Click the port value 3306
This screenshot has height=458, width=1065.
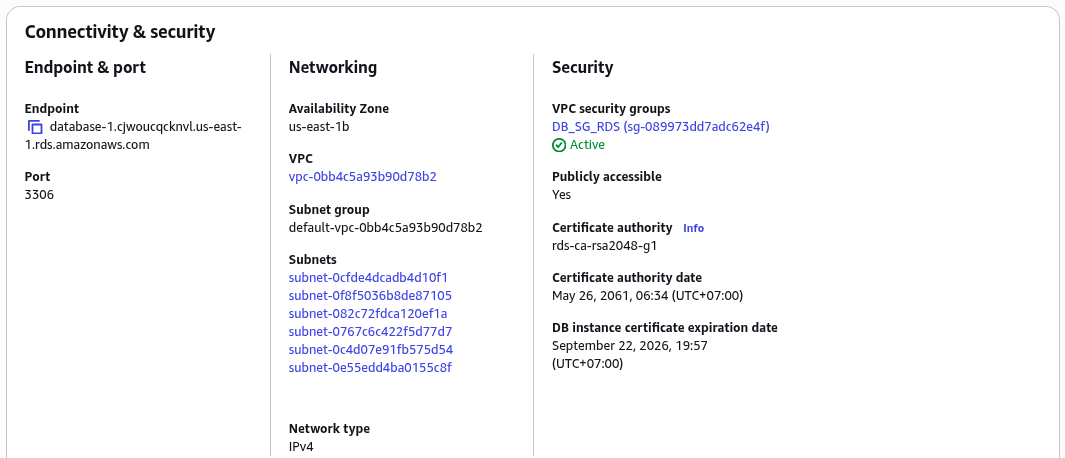tap(39, 195)
